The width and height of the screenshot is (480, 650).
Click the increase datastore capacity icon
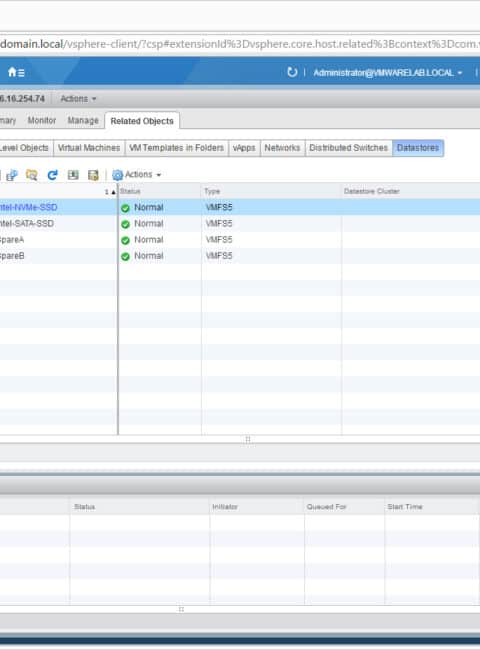coord(73,175)
